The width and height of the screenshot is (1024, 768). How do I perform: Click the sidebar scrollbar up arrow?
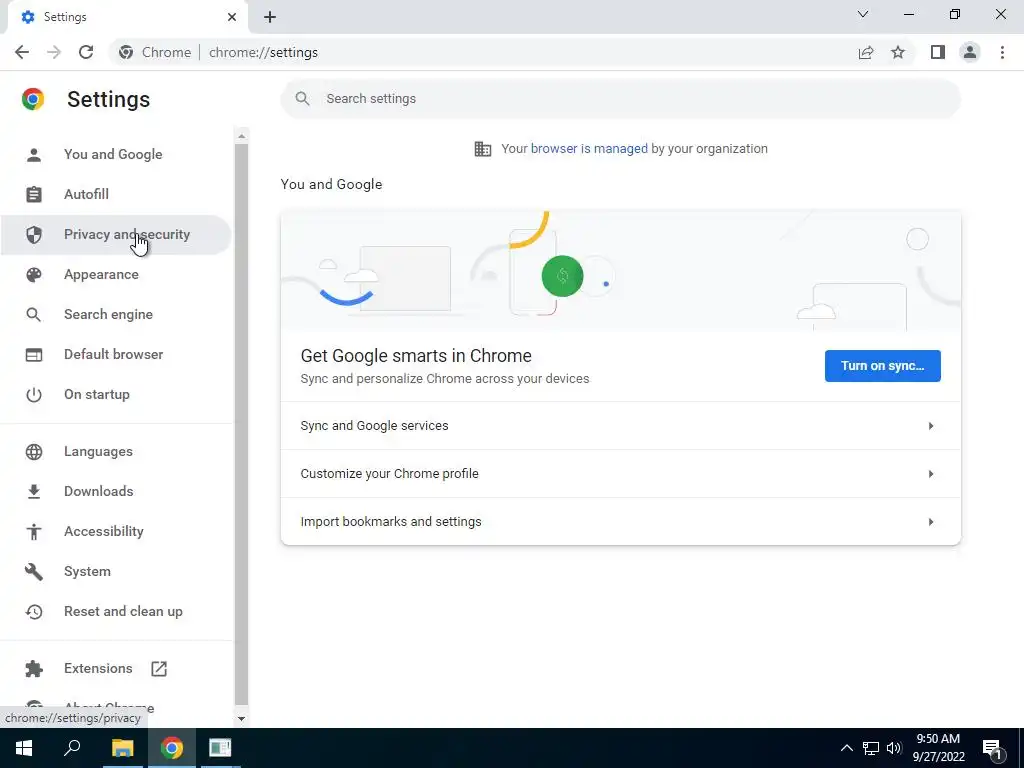(x=242, y=136)
